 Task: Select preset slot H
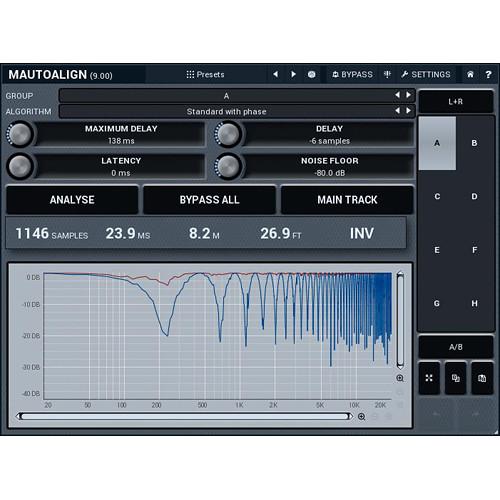tap(474, 303)
